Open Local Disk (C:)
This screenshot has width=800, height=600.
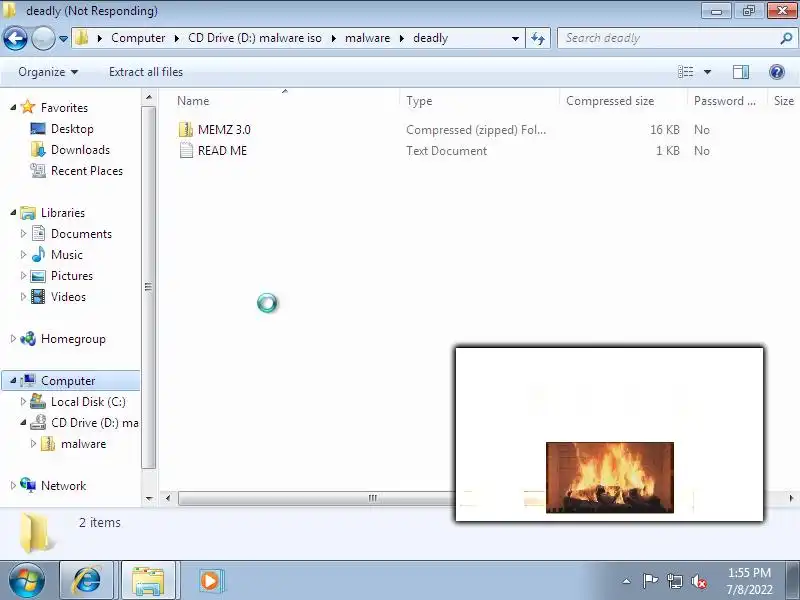[x=88, y=402]
